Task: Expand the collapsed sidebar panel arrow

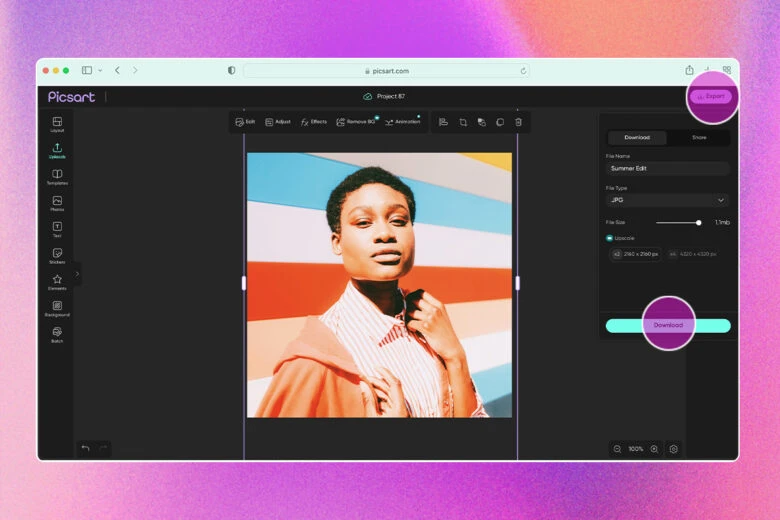Action: tap(77, 274)
